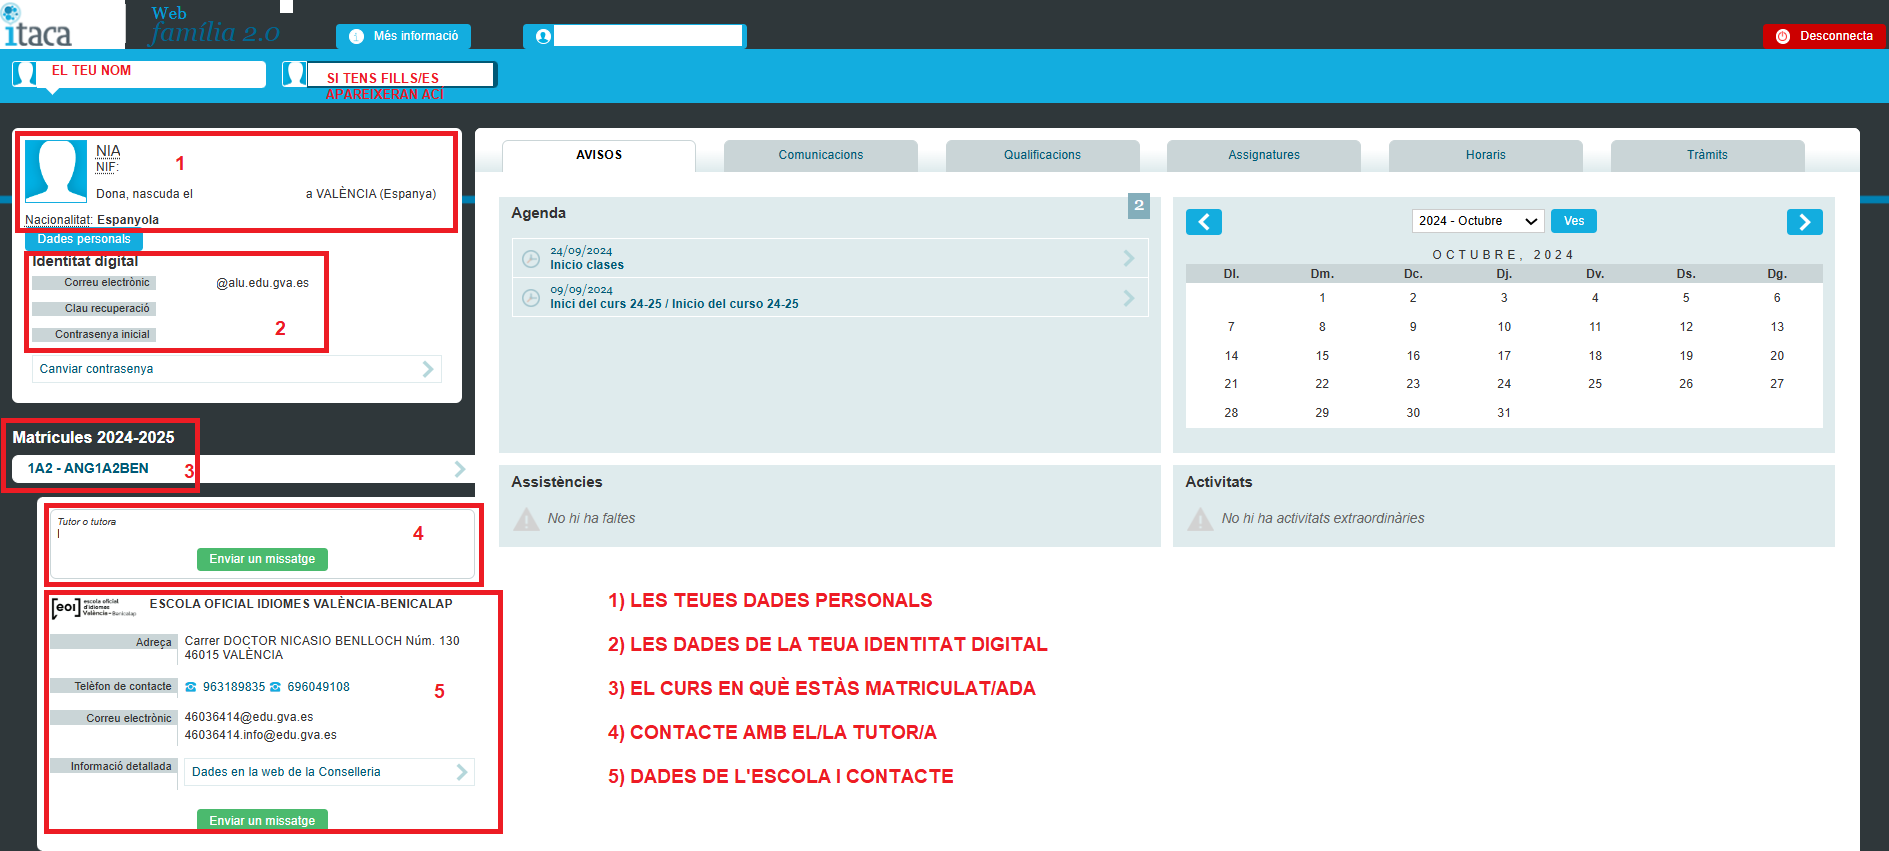Go to next month in calendar

tap(1804, 222)
